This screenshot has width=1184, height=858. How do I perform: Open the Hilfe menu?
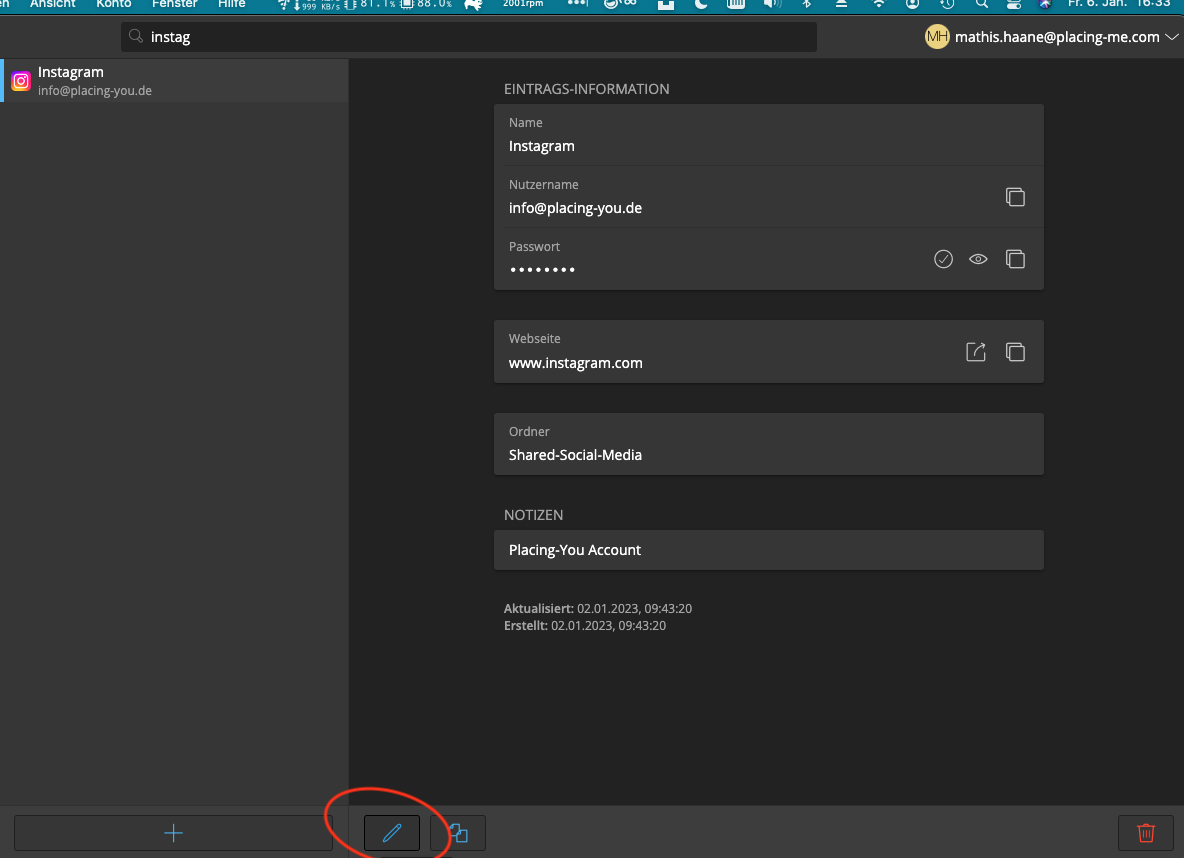[231, 4]
